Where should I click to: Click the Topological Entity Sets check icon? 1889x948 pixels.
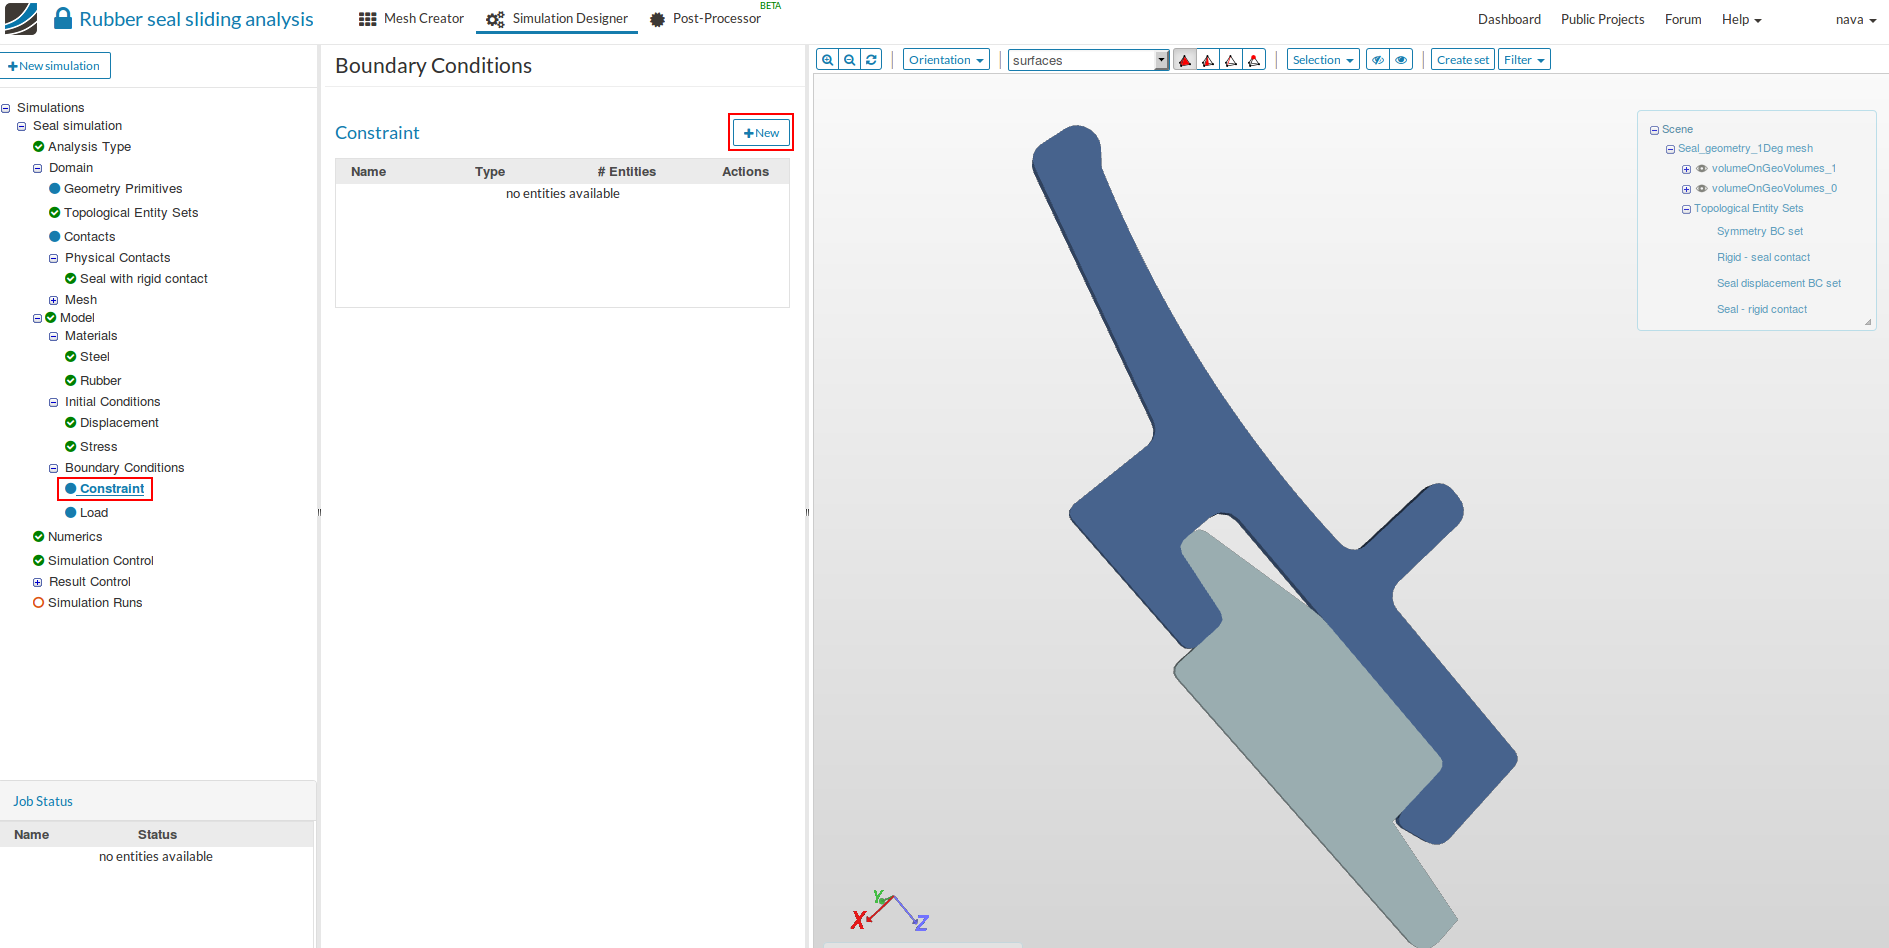tap(55, 213)
